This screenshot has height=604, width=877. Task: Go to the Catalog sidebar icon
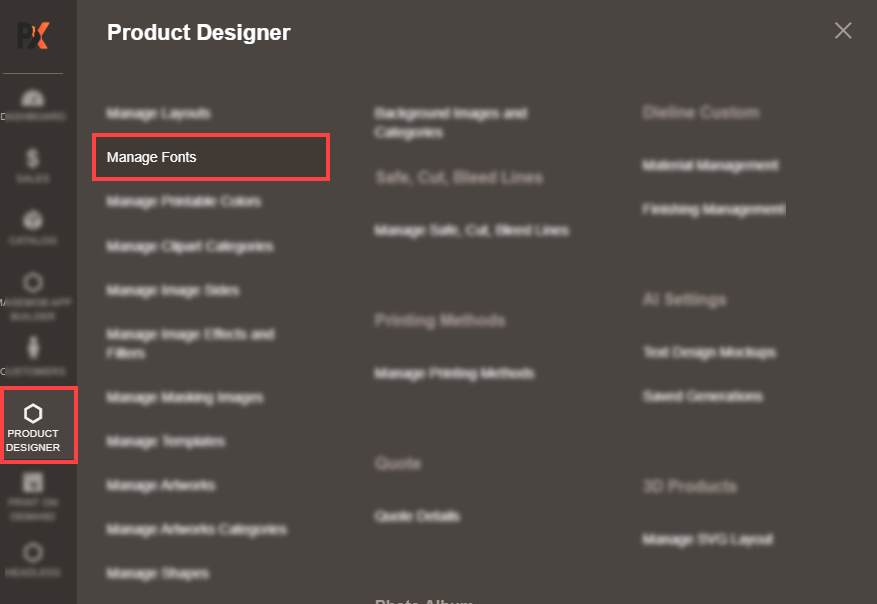pos(33,226)
